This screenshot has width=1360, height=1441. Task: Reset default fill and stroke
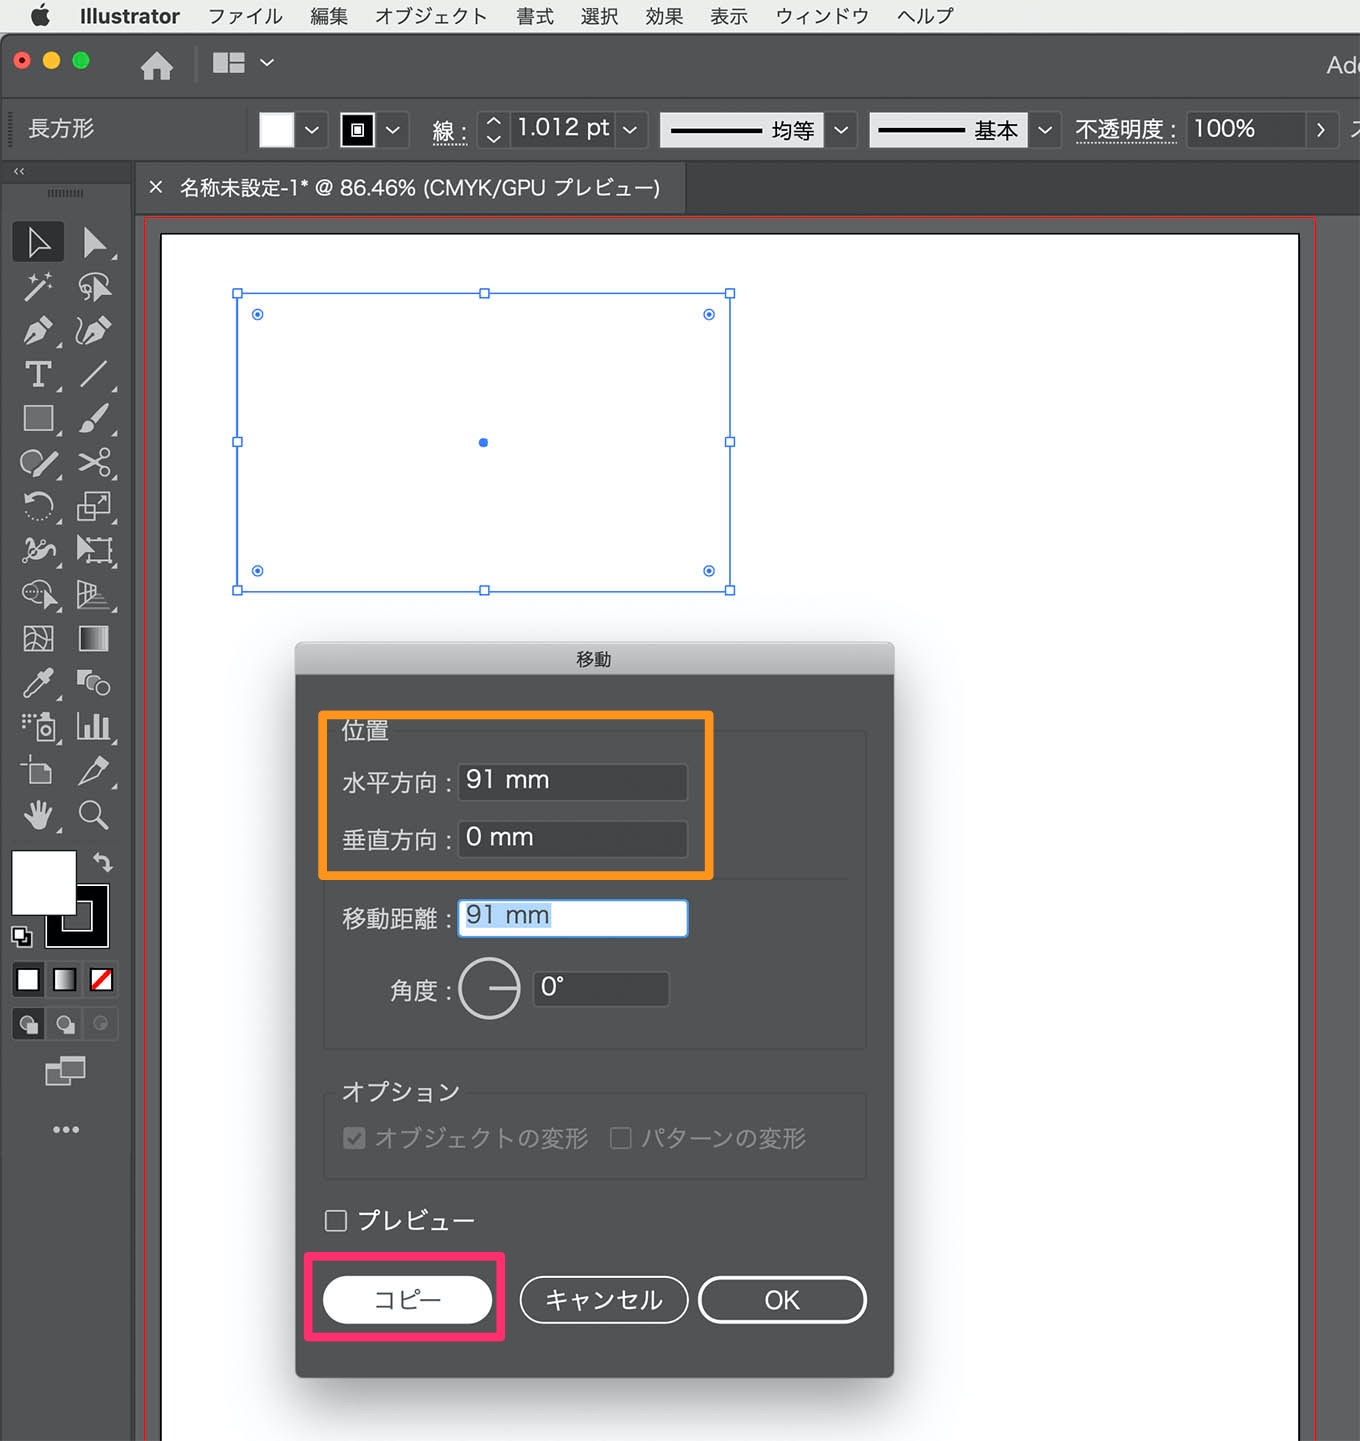[21, 937]
